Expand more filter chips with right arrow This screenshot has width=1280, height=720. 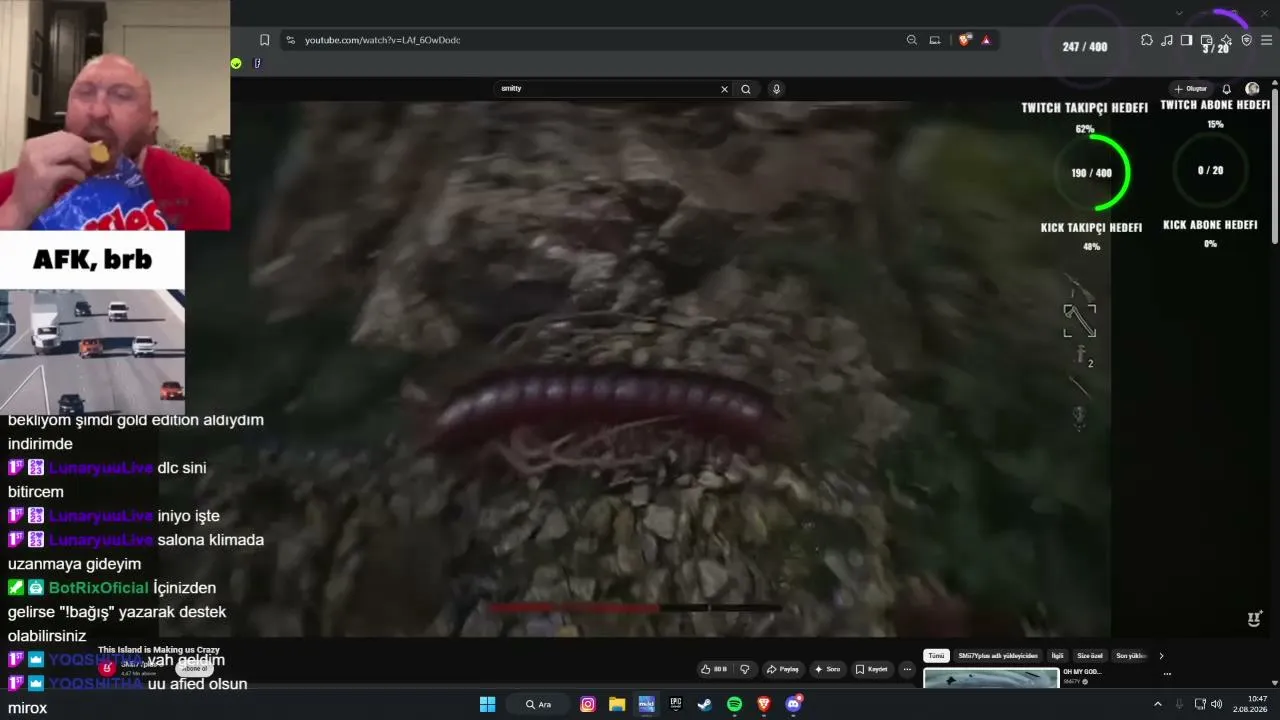(1161, 656)
